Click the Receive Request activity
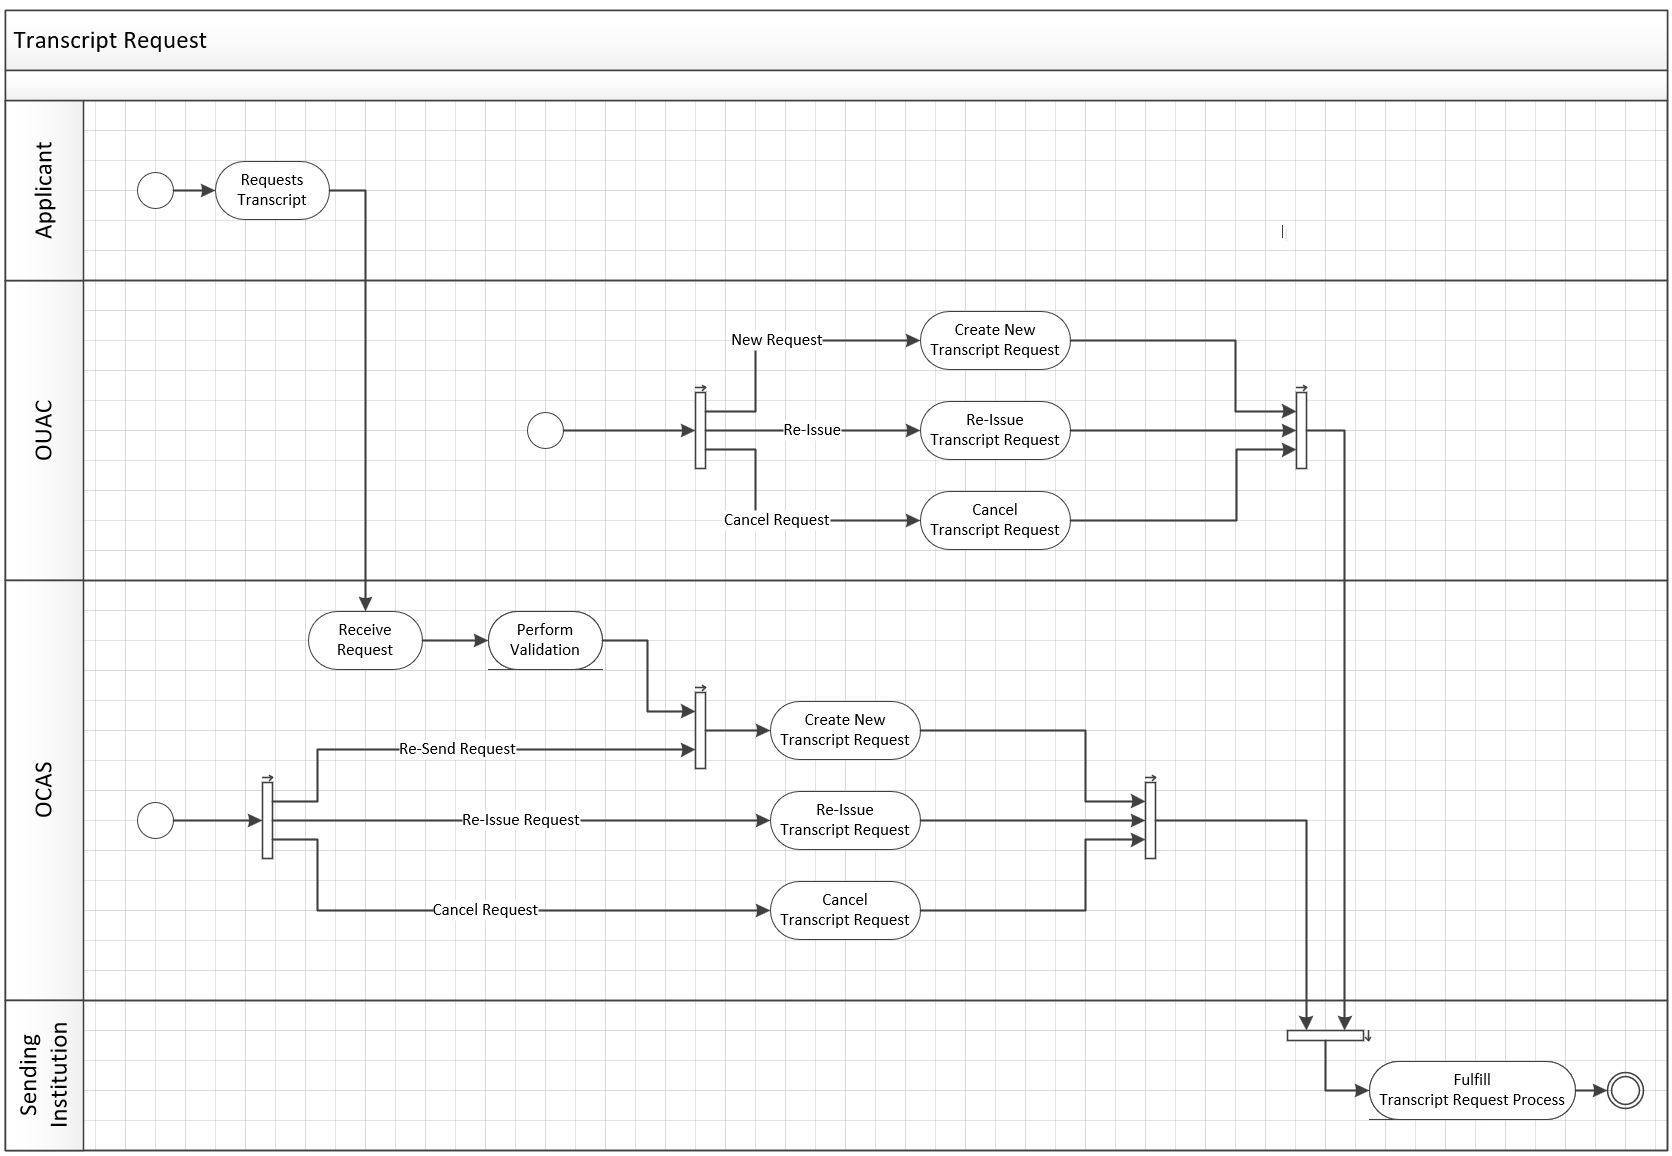The height and width of the screenshot is (1156, 1672). click(365, 640)
